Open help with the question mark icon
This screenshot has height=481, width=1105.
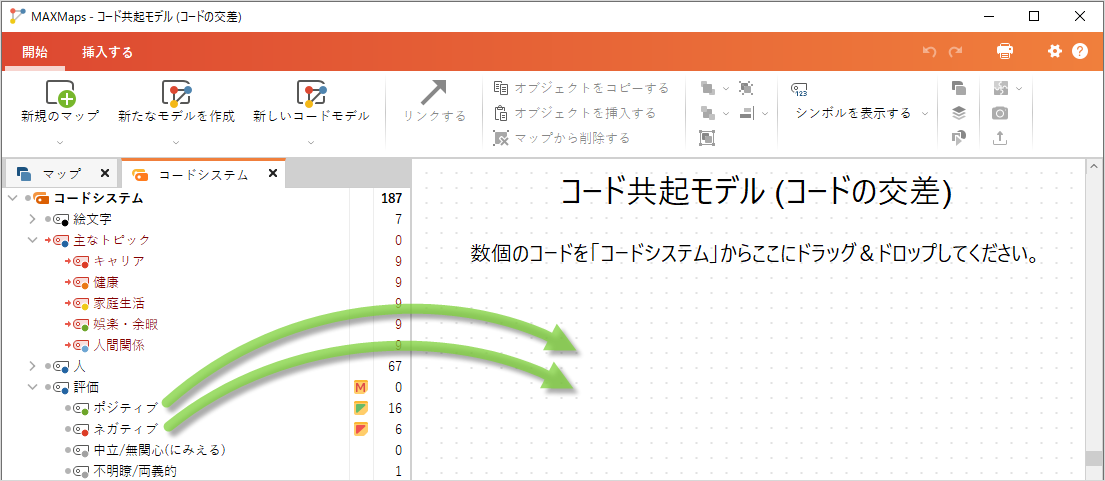pyautogui.click(x=1080, y=51)
